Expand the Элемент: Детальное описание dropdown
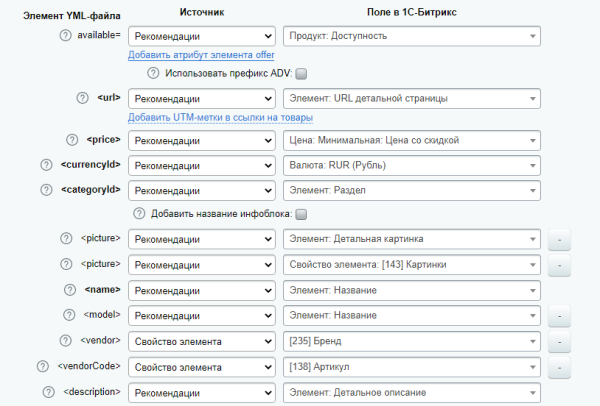The height and width of the screenshot is (406, 600). tap(412, 393)
